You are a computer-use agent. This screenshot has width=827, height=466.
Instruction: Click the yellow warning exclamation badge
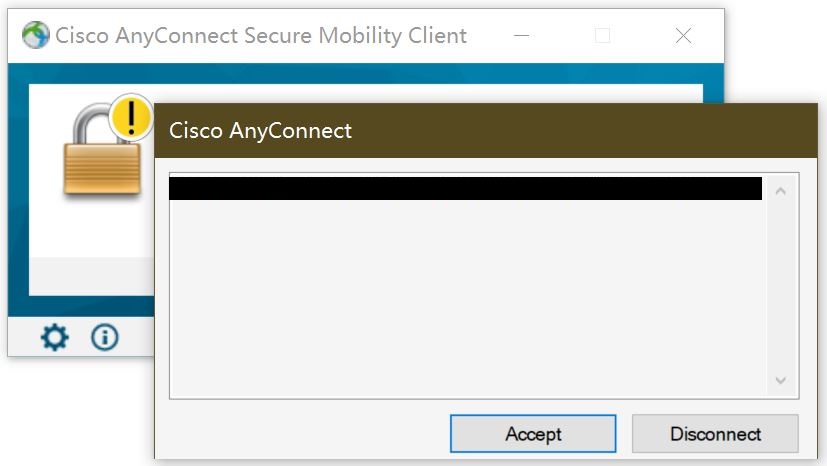click(131, 118)
